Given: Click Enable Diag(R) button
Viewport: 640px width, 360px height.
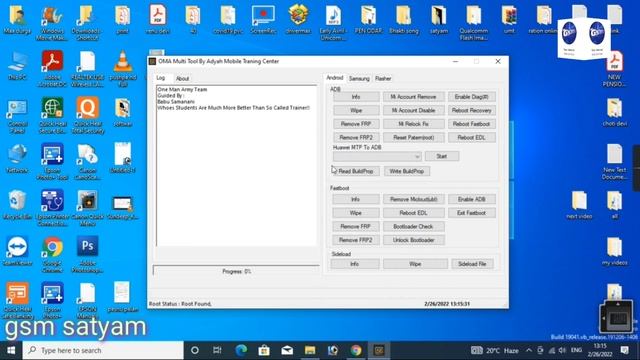Looking at the screenshot, I should coord(471,97).
